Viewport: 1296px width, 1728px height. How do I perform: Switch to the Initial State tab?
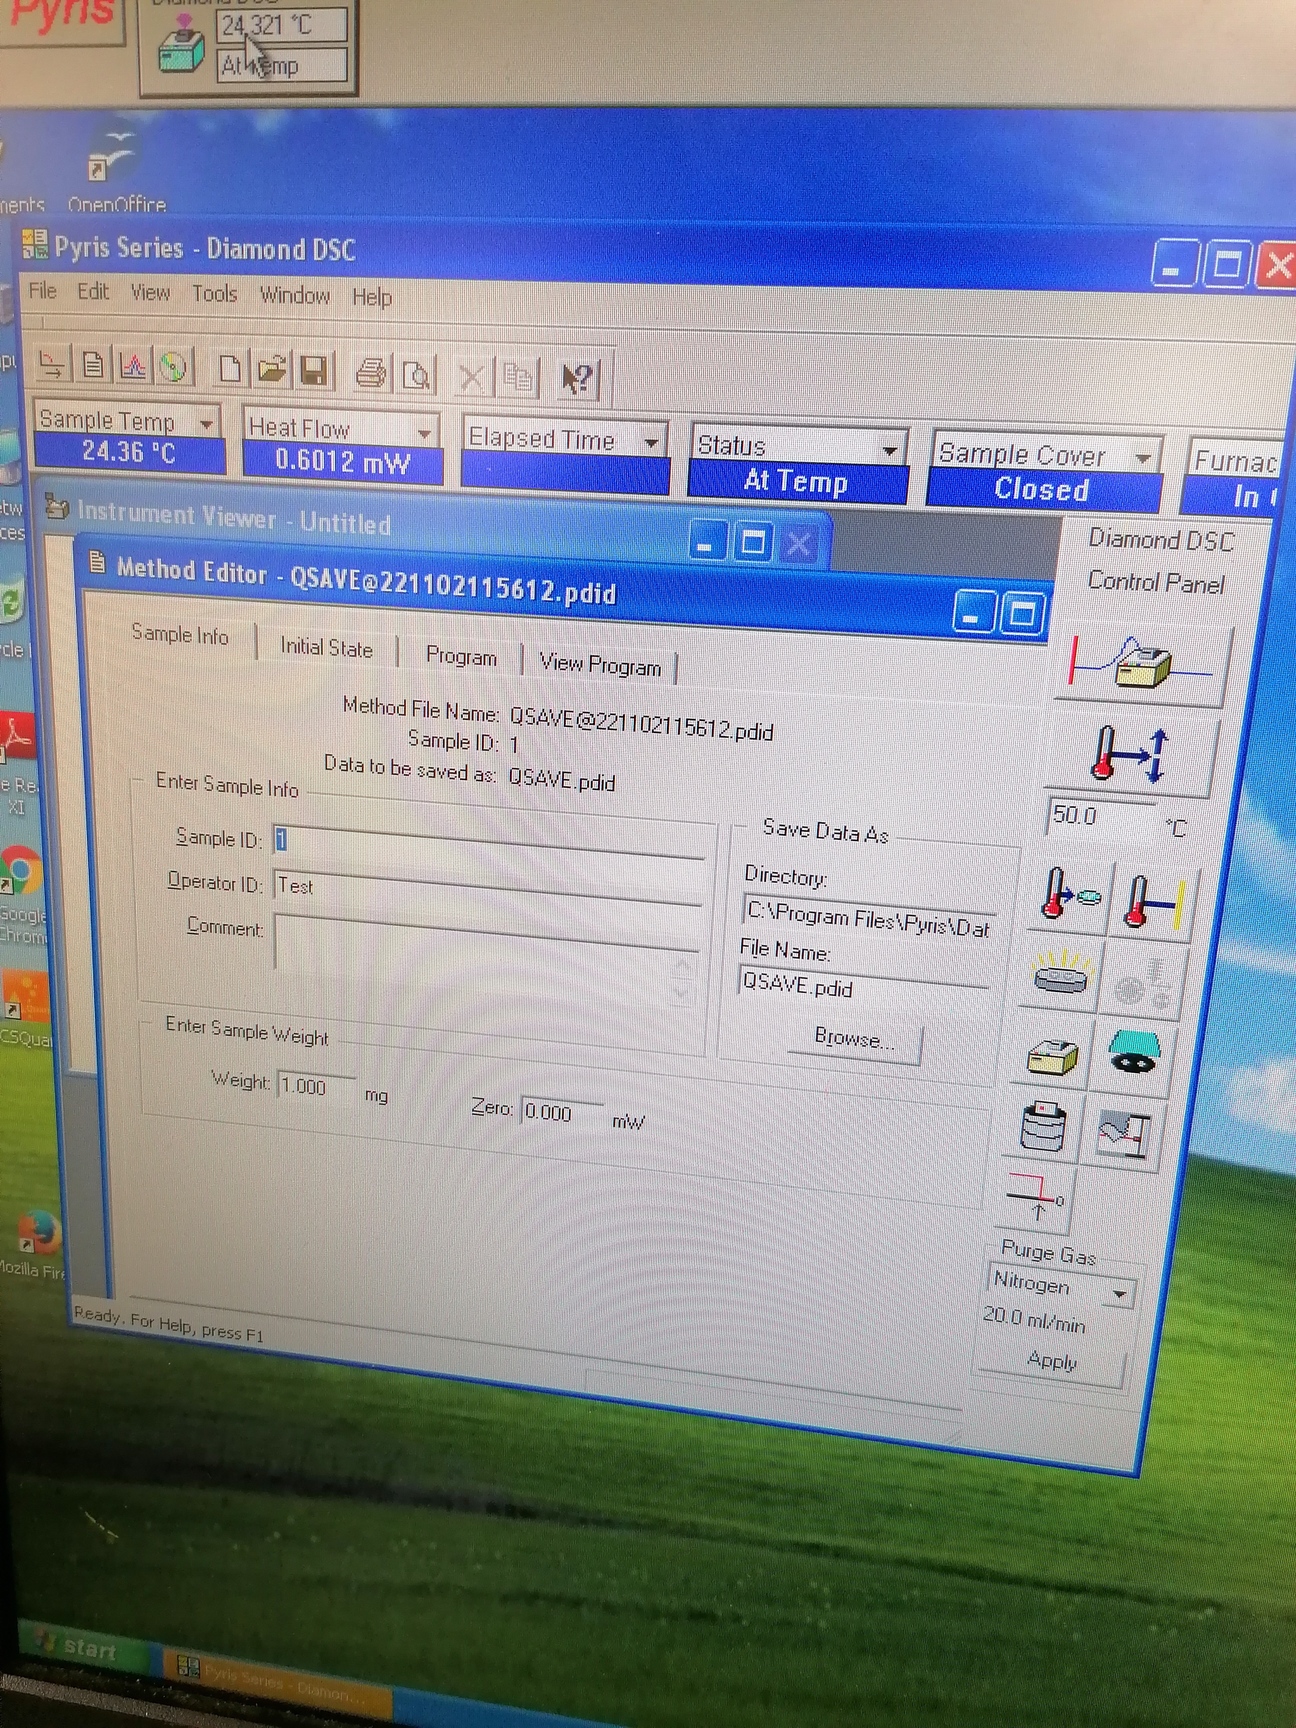click(326, 647)
